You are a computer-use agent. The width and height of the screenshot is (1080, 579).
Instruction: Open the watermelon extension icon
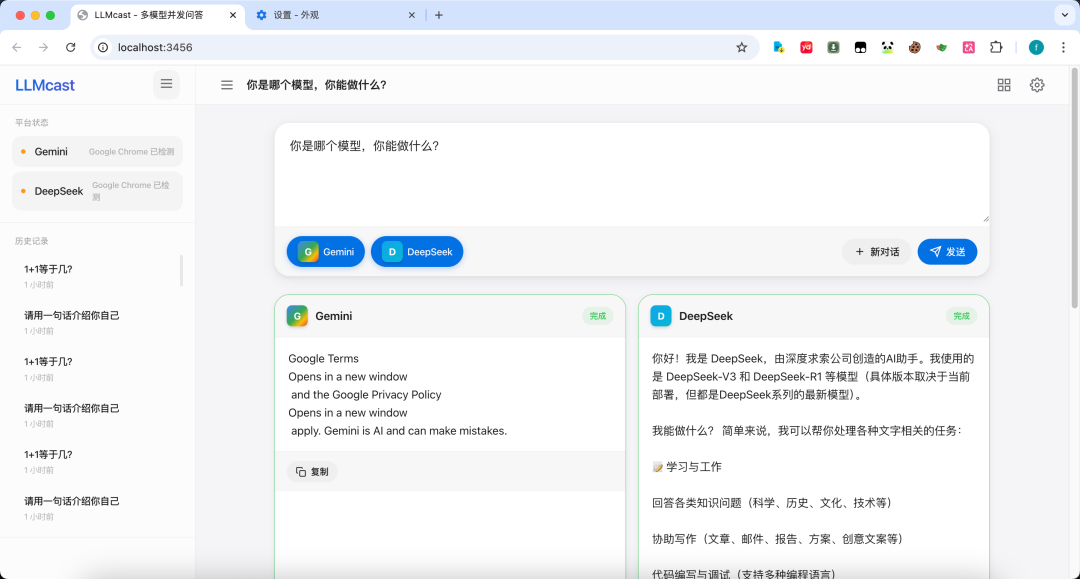click(942, 48)
